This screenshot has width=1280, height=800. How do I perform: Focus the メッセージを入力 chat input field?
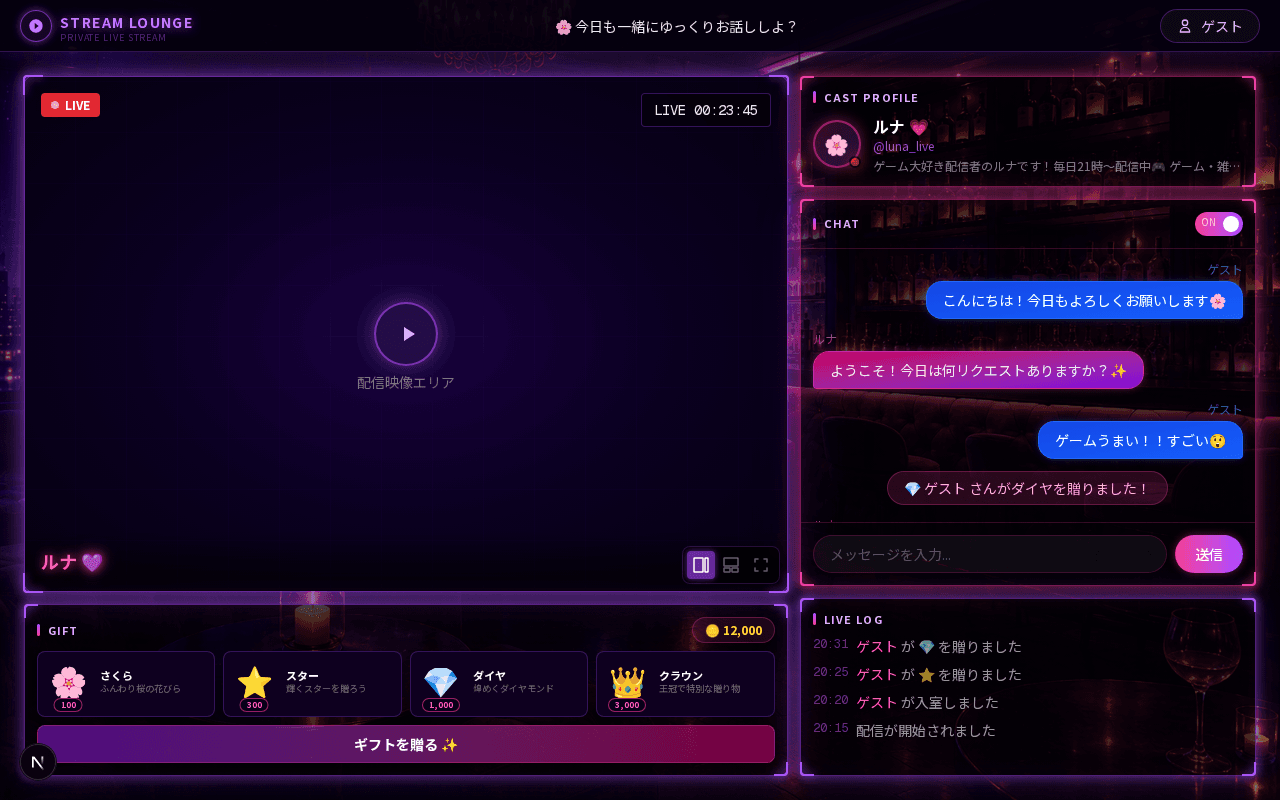[x=990, y=554]
